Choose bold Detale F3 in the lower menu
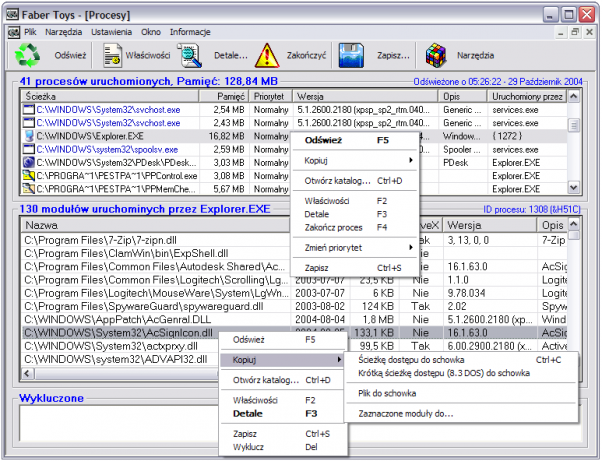The height and width of the screenshot is (461, 602). coord(283,414)
